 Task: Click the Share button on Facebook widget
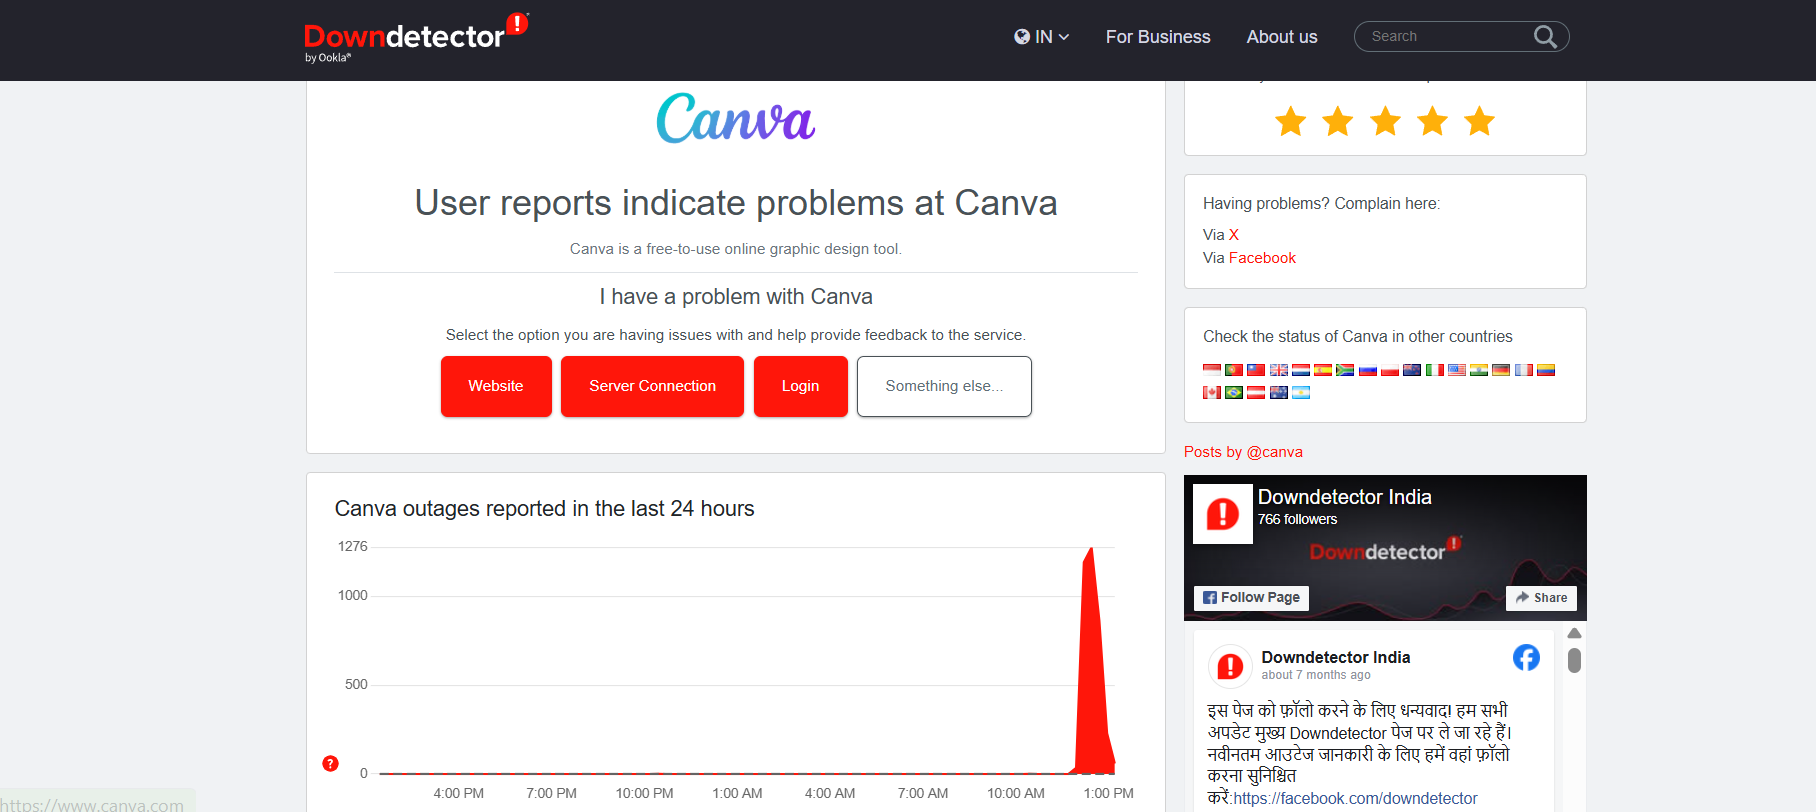click(x=1541, y=597)
